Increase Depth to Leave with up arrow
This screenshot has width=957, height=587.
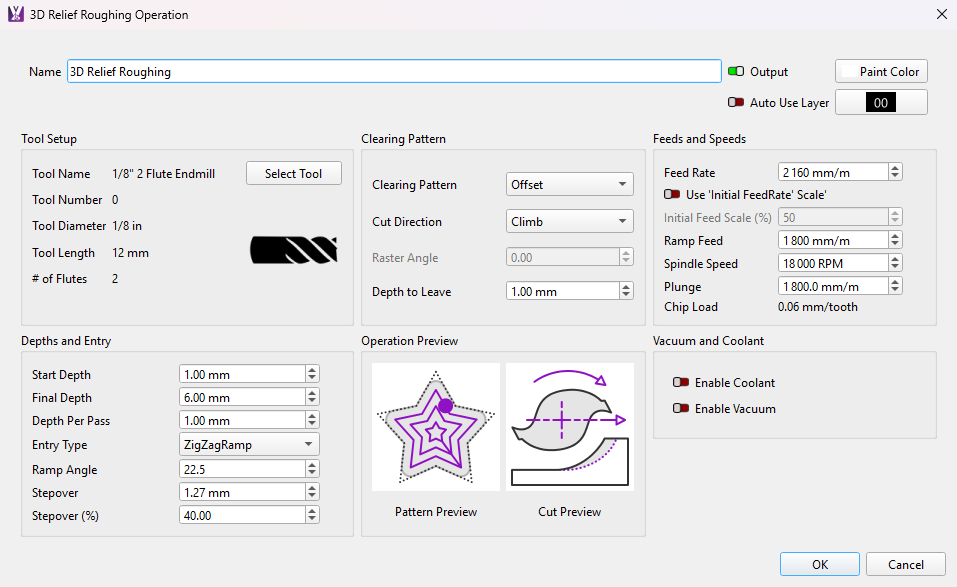626,287
